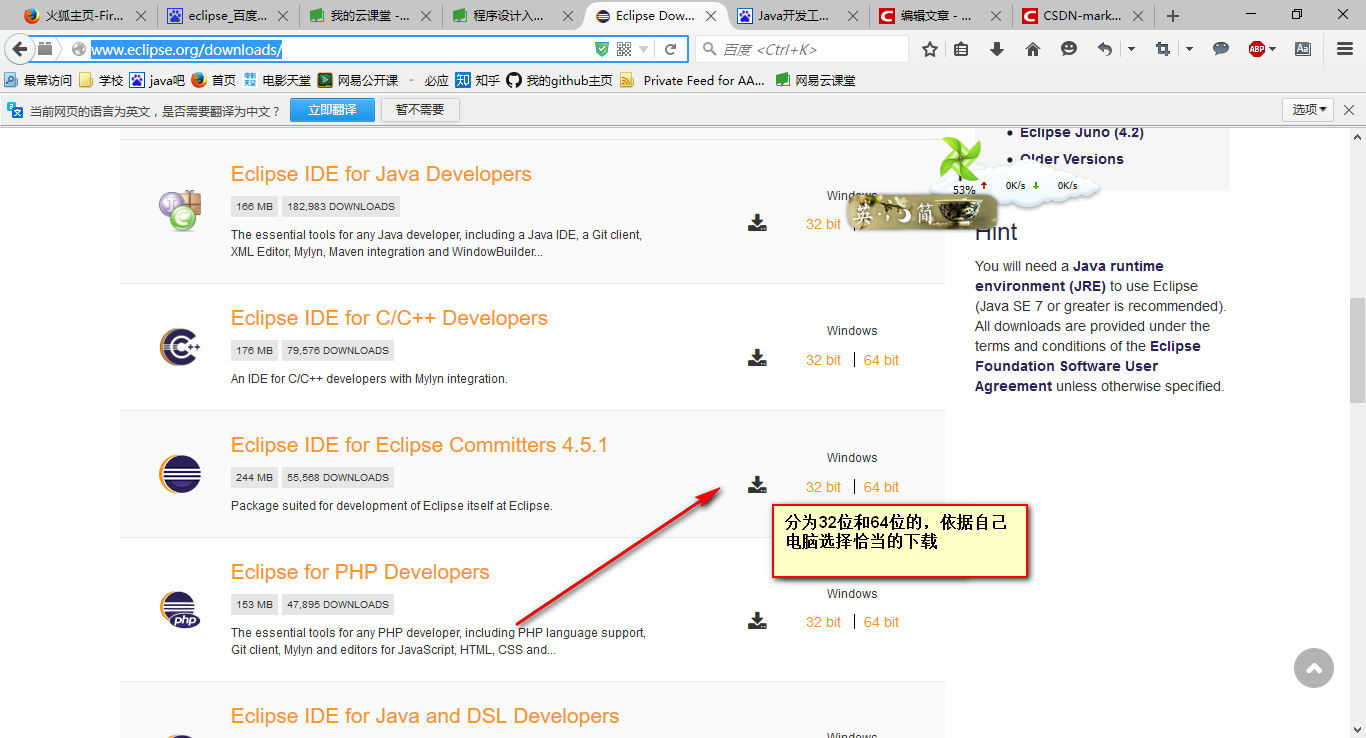The height and width of the screenshot is (738, 1366).
Task: Click the QR code icon in address bar
Action: pyautogui.click(x=624, y=49)
